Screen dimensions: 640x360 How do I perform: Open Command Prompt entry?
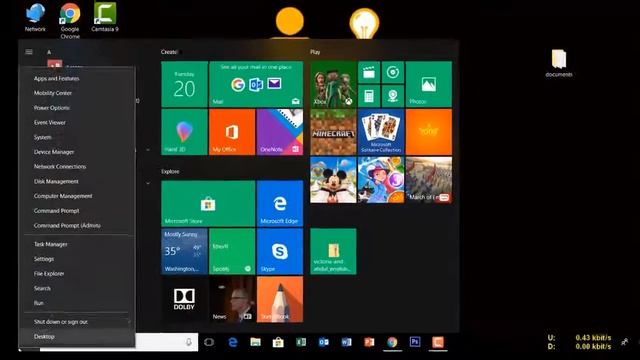click(x=78, y=211)
